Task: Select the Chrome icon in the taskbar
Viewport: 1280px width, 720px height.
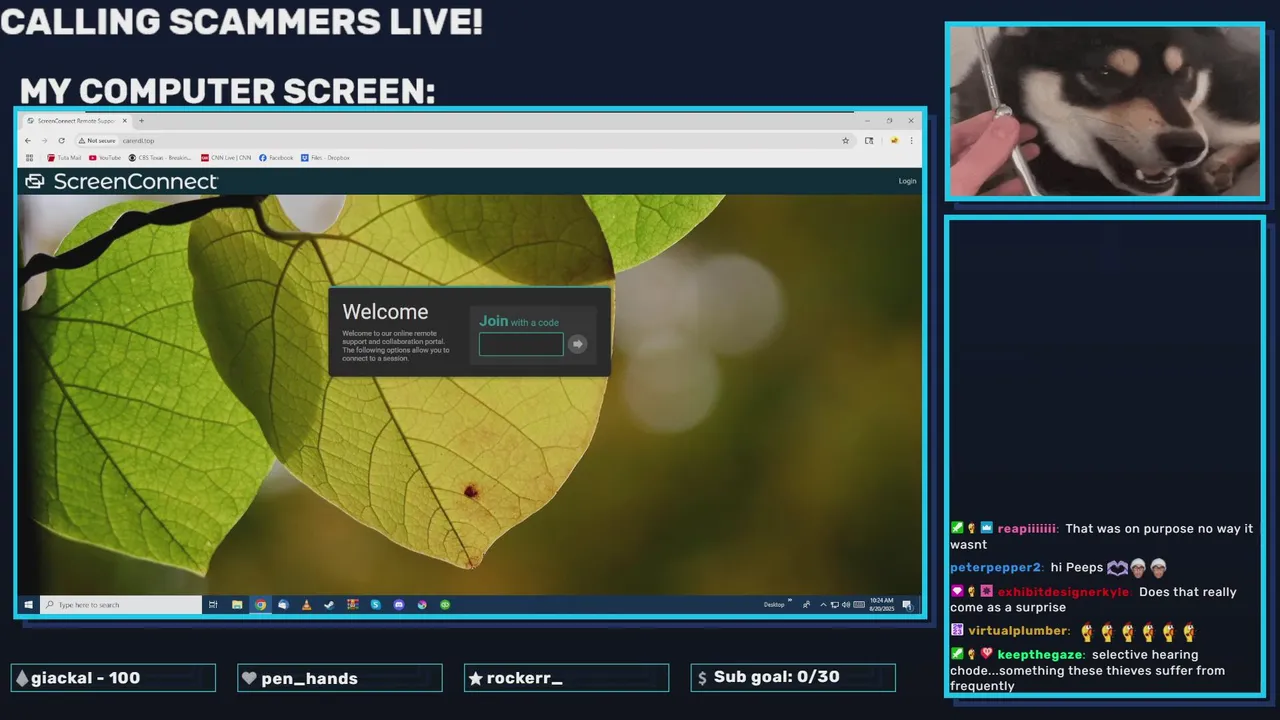Action: pyautogui.click(x=260, y=605)
